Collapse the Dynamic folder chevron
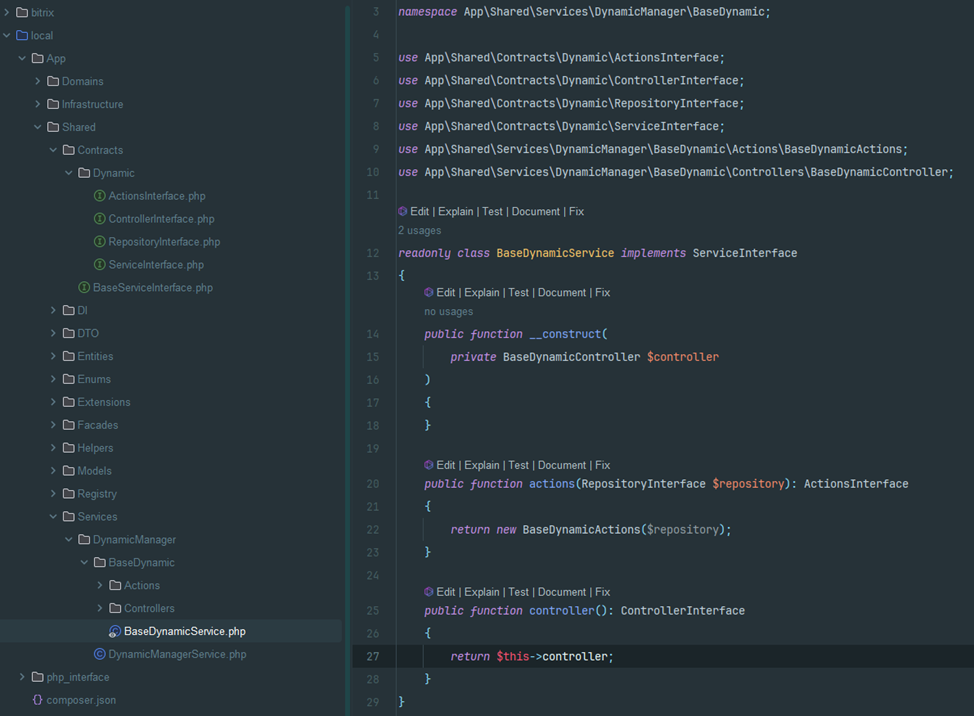 pos(69,173)
